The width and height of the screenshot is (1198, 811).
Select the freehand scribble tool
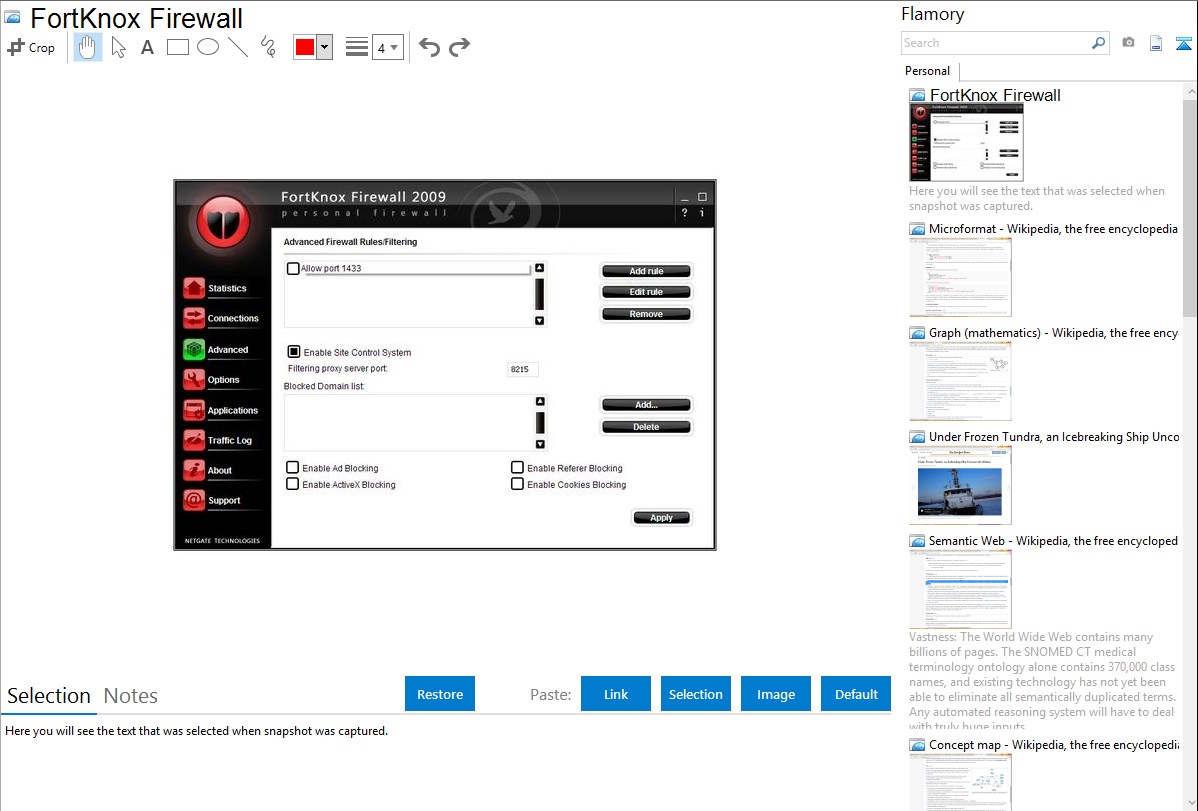click(x=268, y=47)
